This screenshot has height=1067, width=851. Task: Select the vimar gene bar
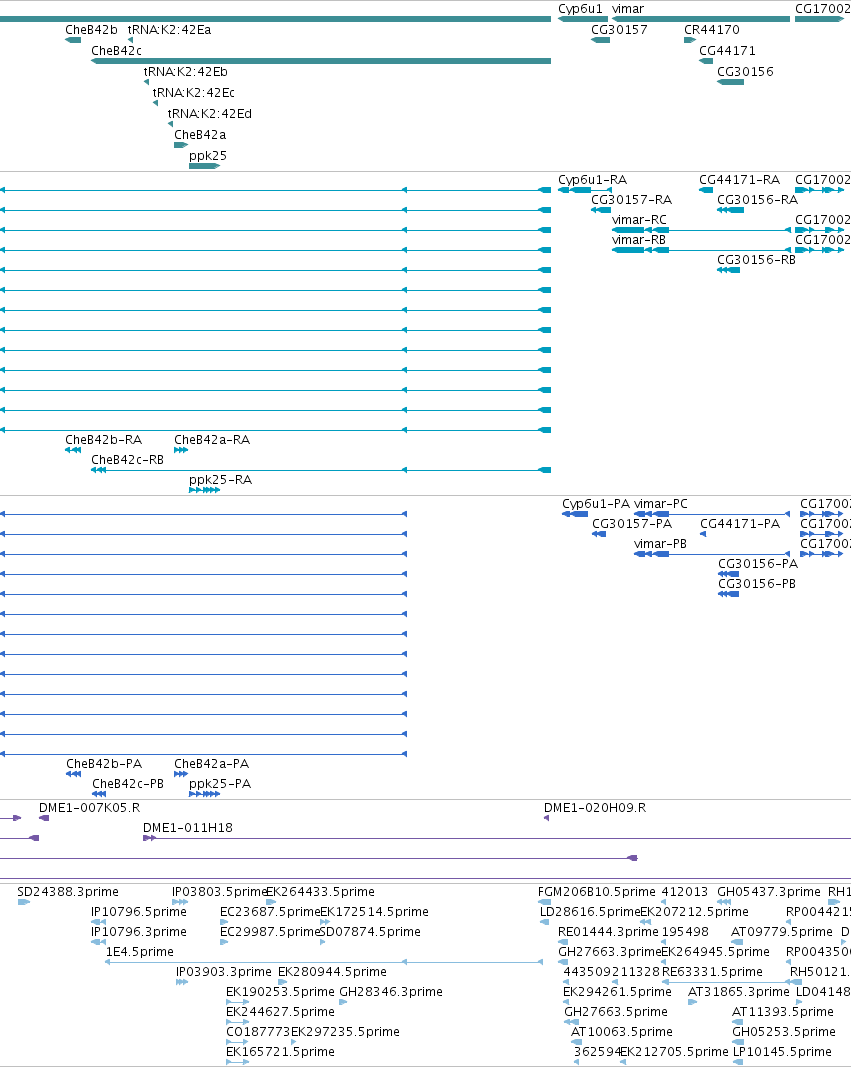pos(701,19)
